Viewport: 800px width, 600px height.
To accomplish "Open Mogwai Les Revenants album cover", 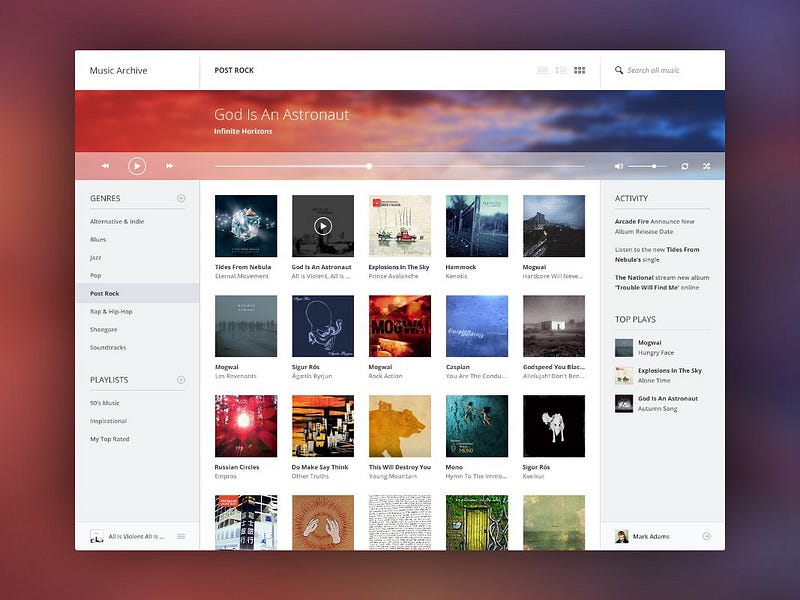I will [x=246, y=326].
